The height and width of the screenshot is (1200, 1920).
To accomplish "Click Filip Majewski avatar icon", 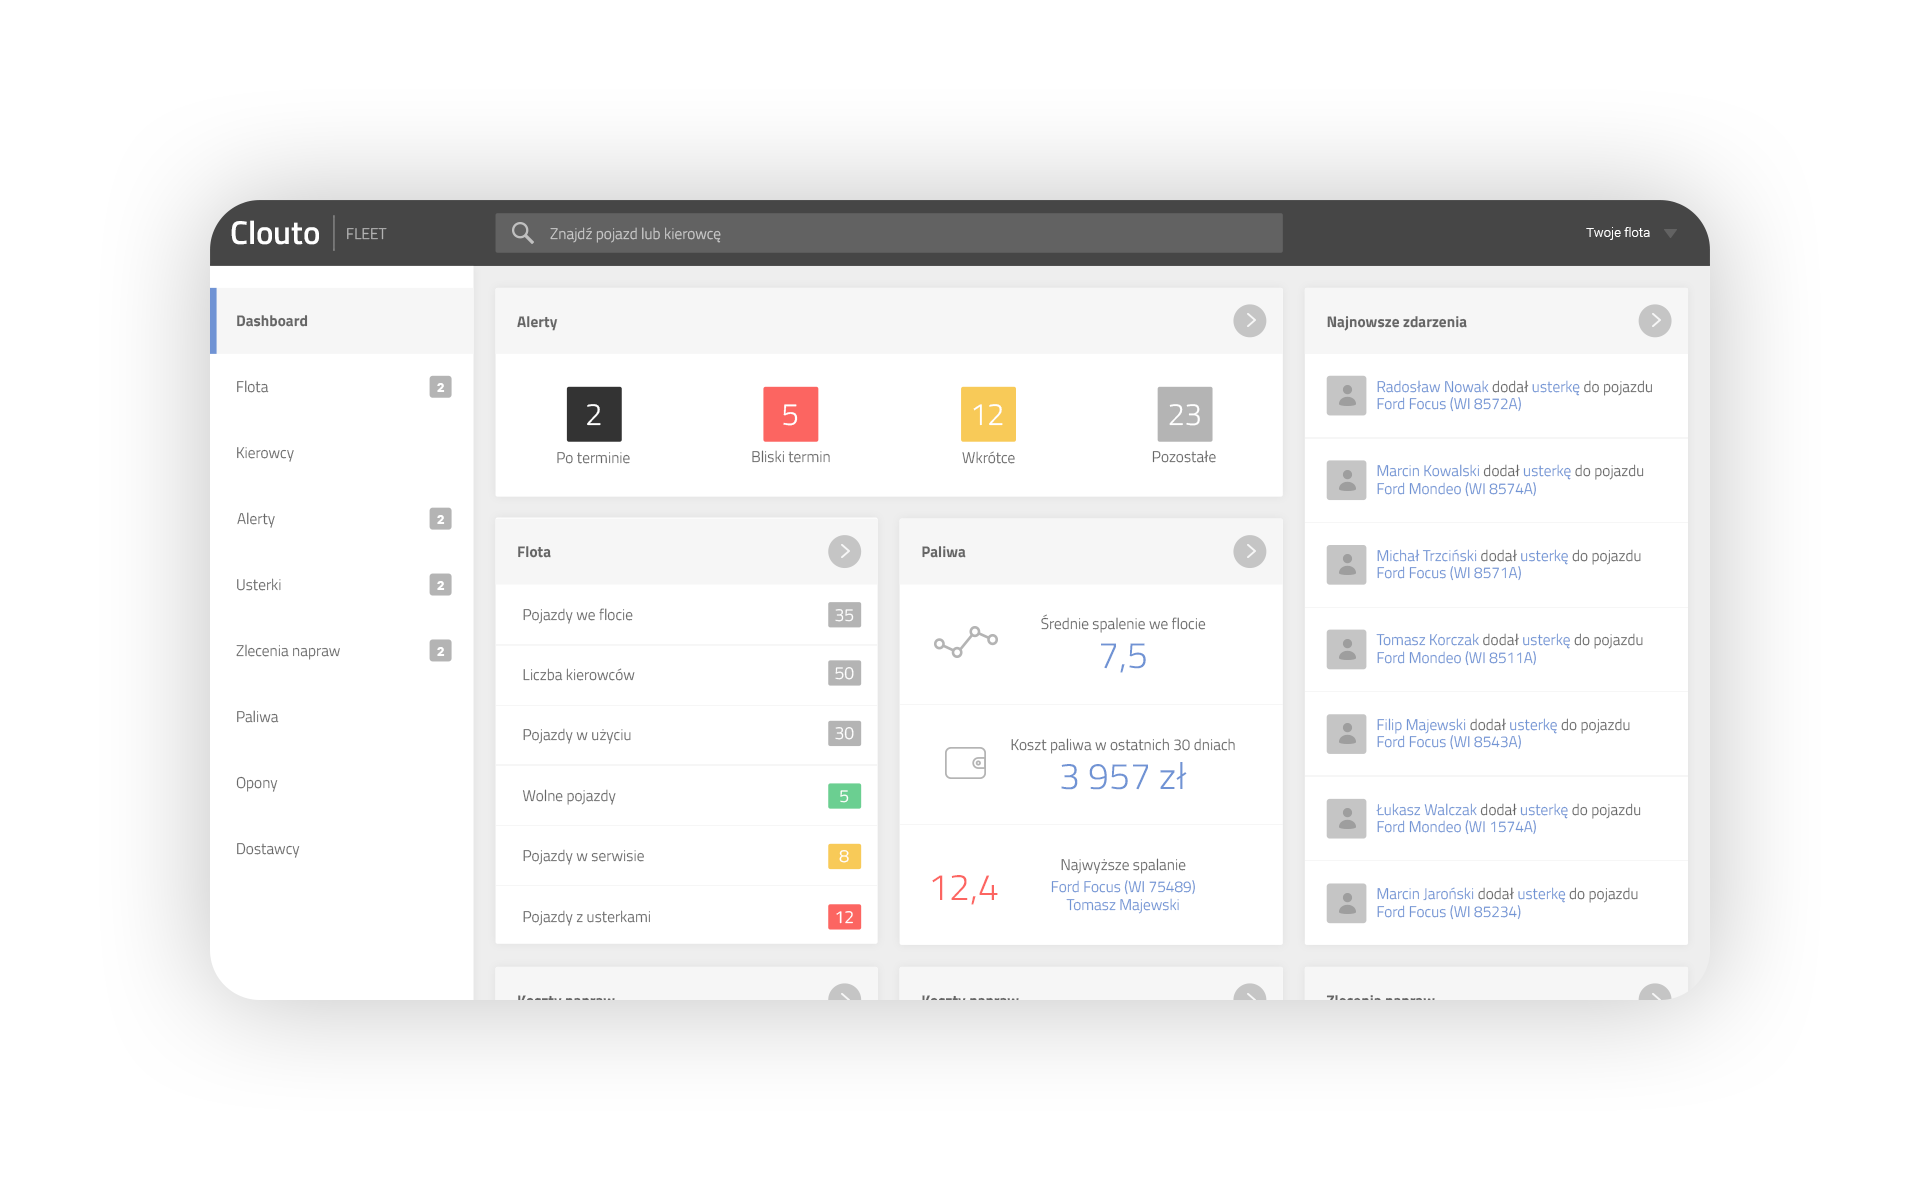I will tap(1346, 734).
